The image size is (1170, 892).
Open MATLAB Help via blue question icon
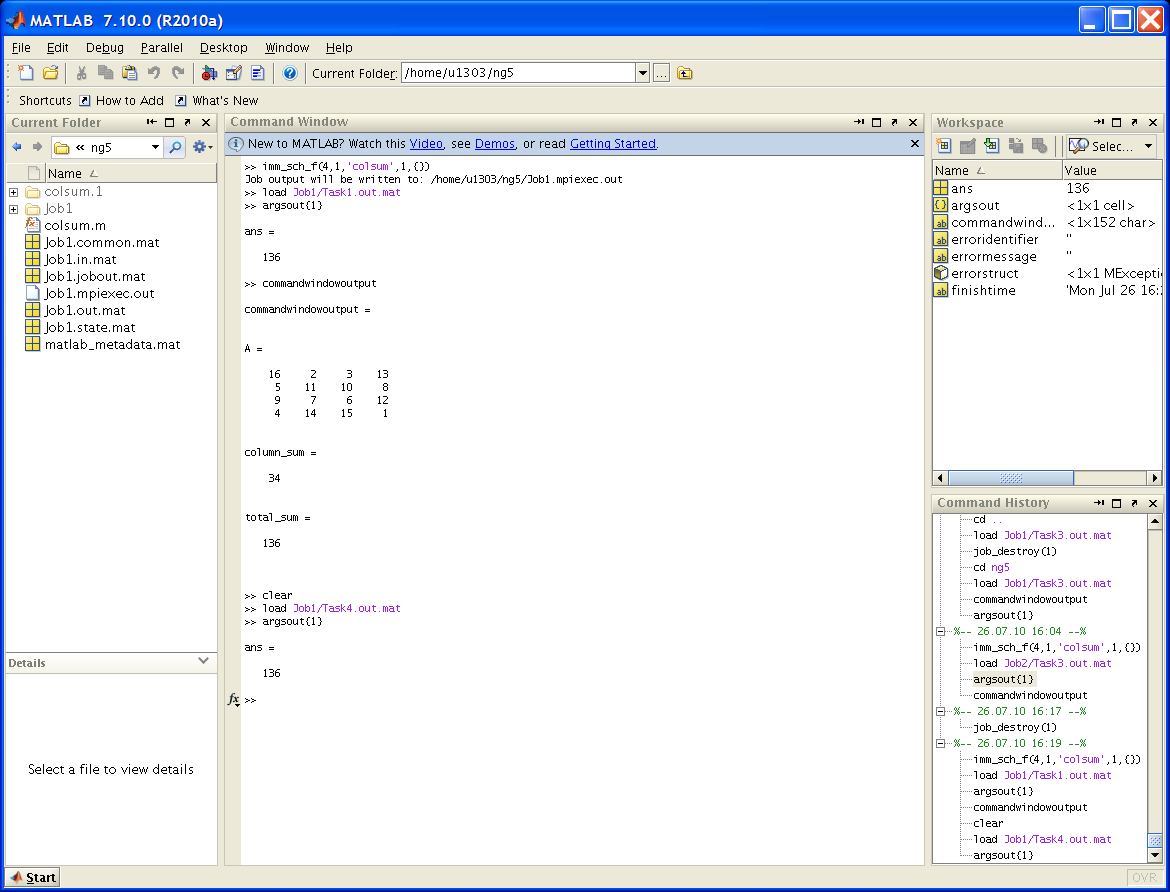click(290, 72)
